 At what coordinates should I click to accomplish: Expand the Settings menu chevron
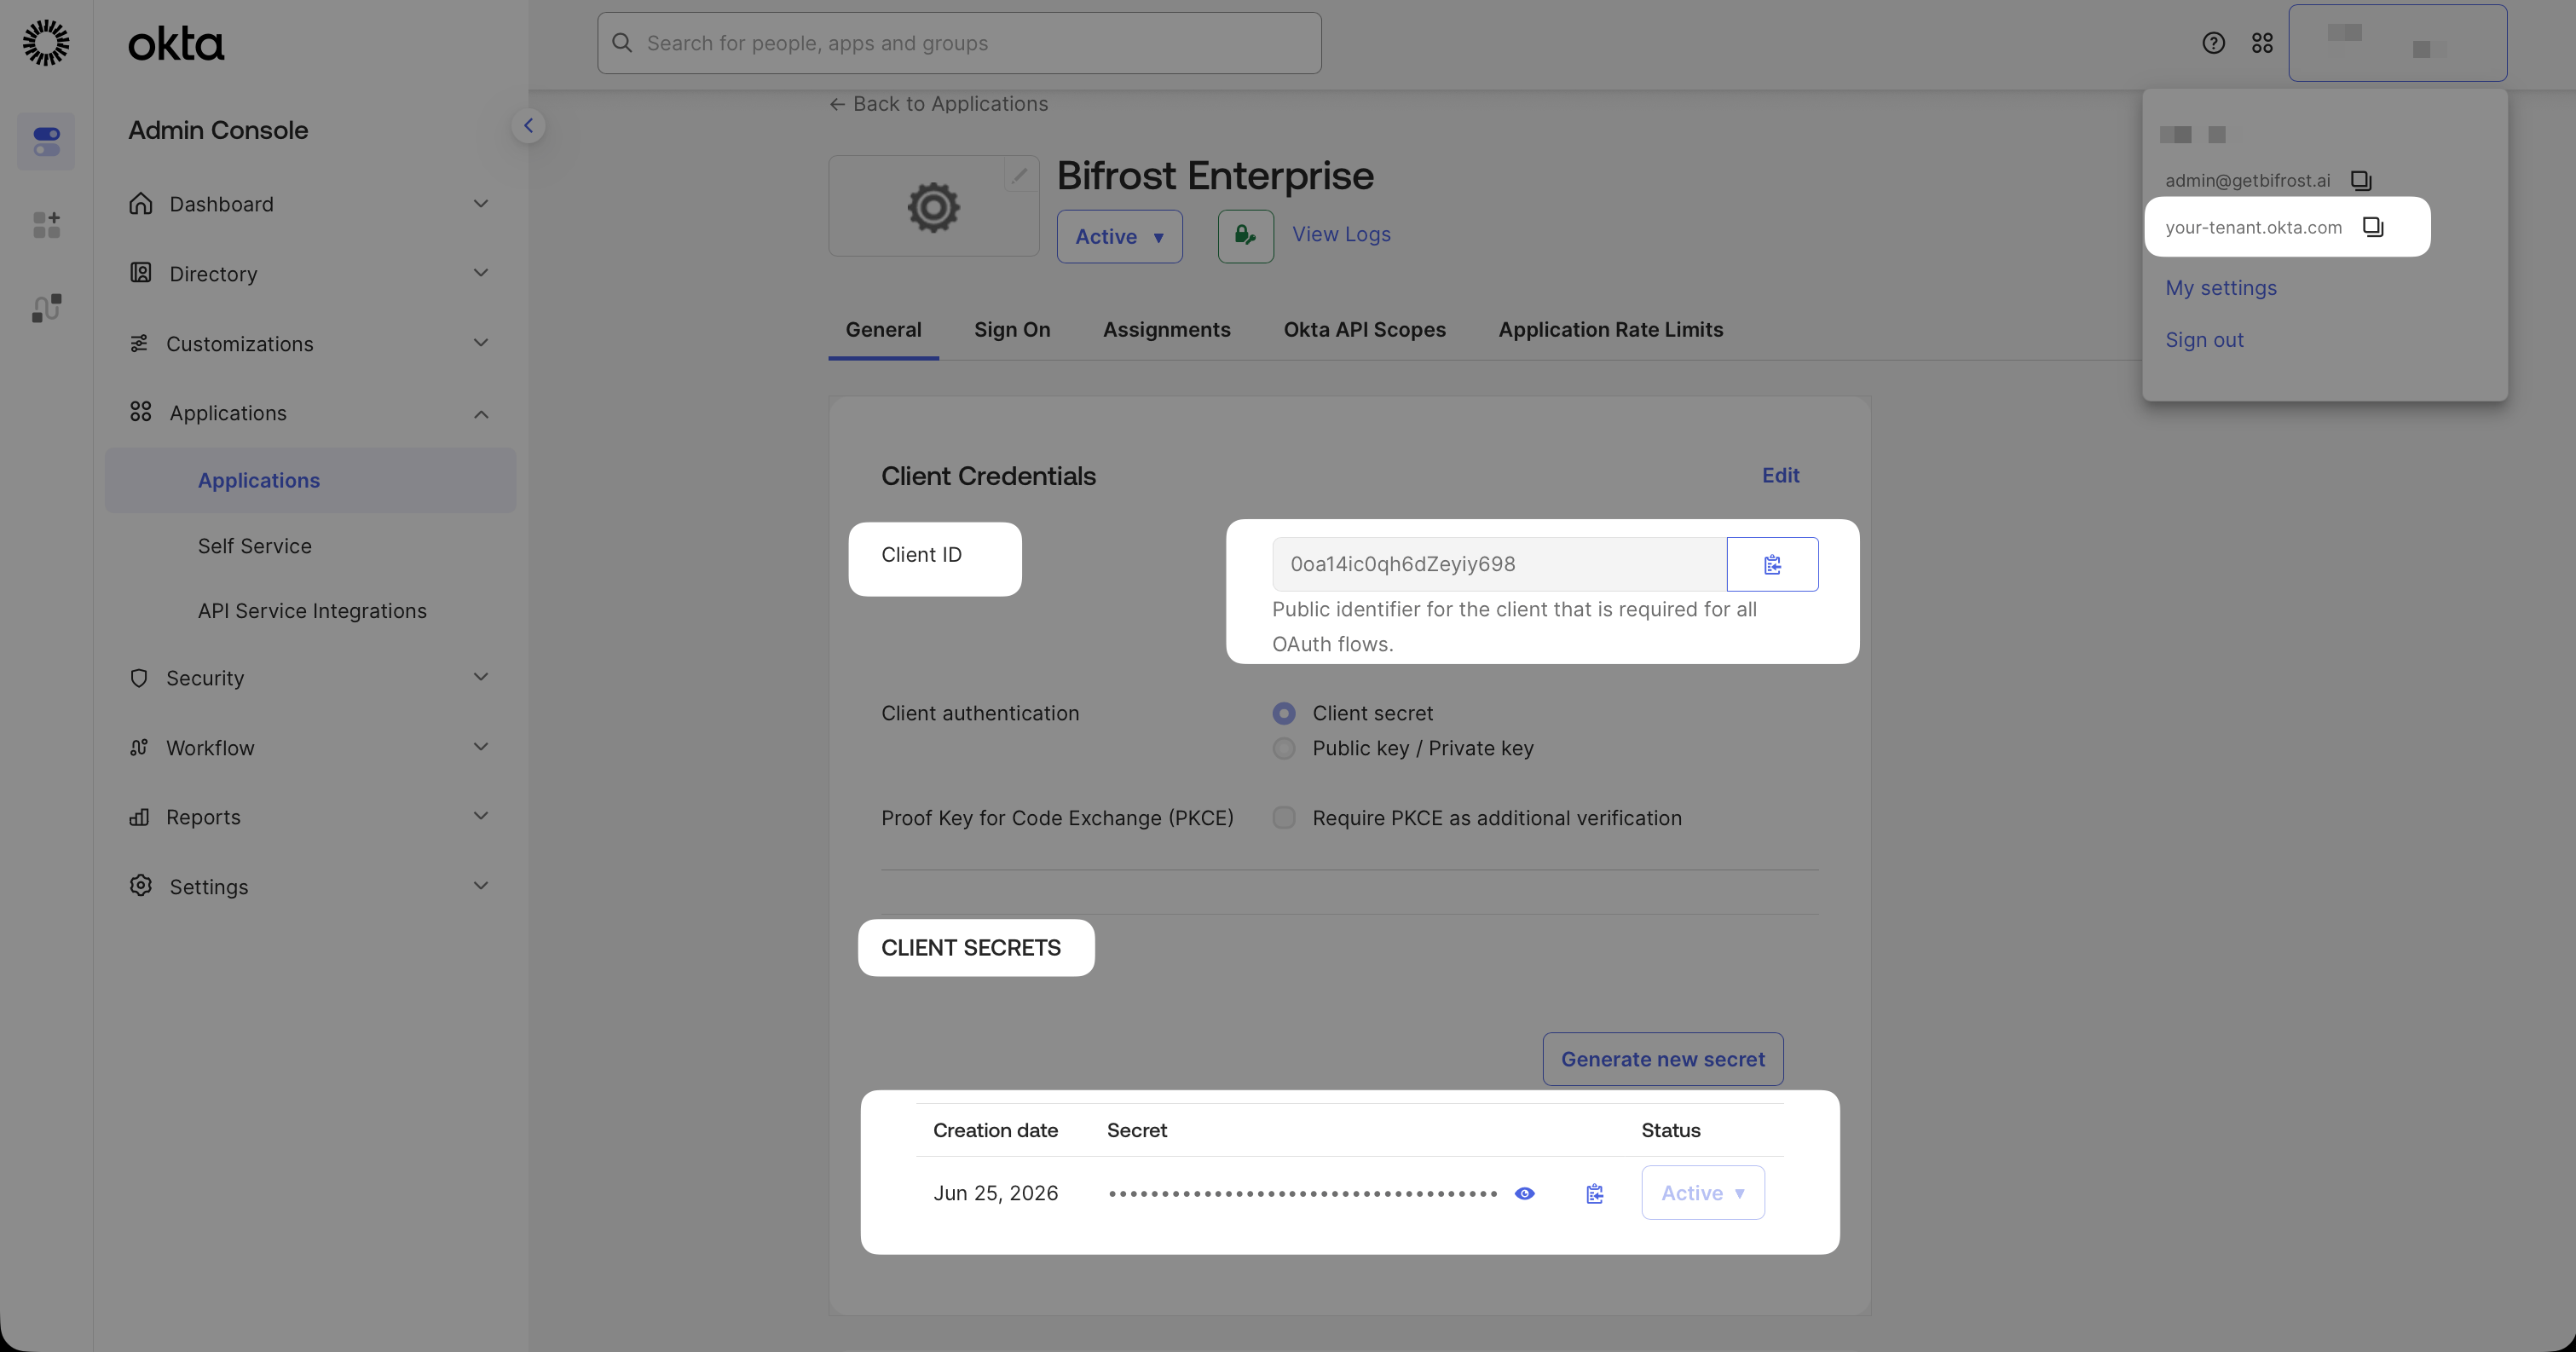click(x=481, y=886)
